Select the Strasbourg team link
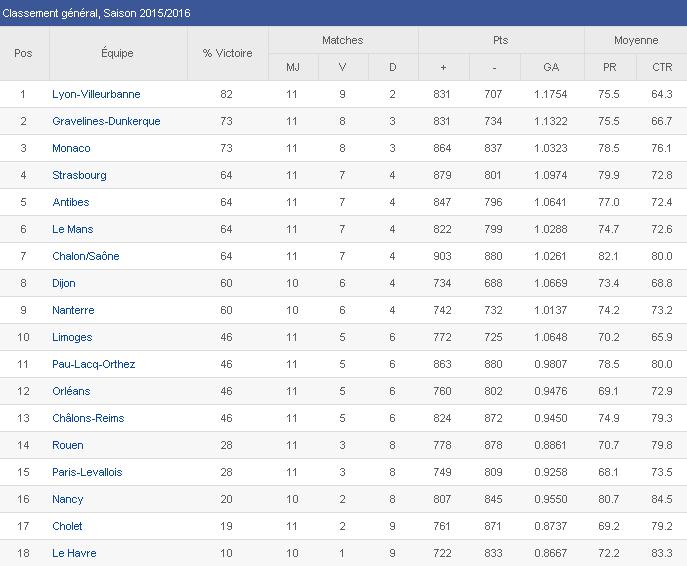687x566 pixels. pyautogui.click(x=79, y=175)
